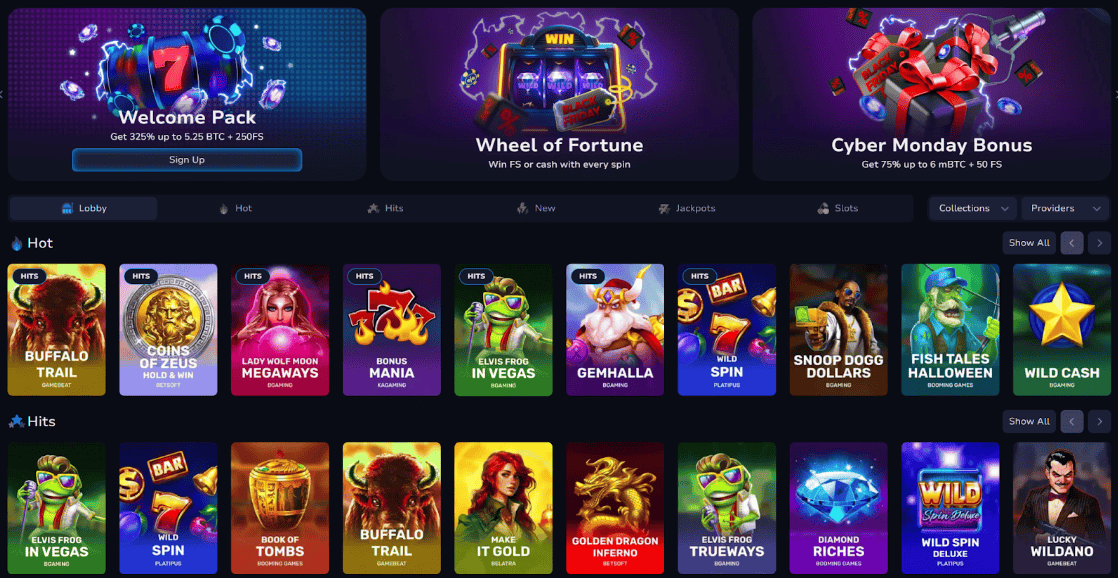Advance the Hits row with the right arrow
The image size is (1118, 578).
[x=1099, y=421]
